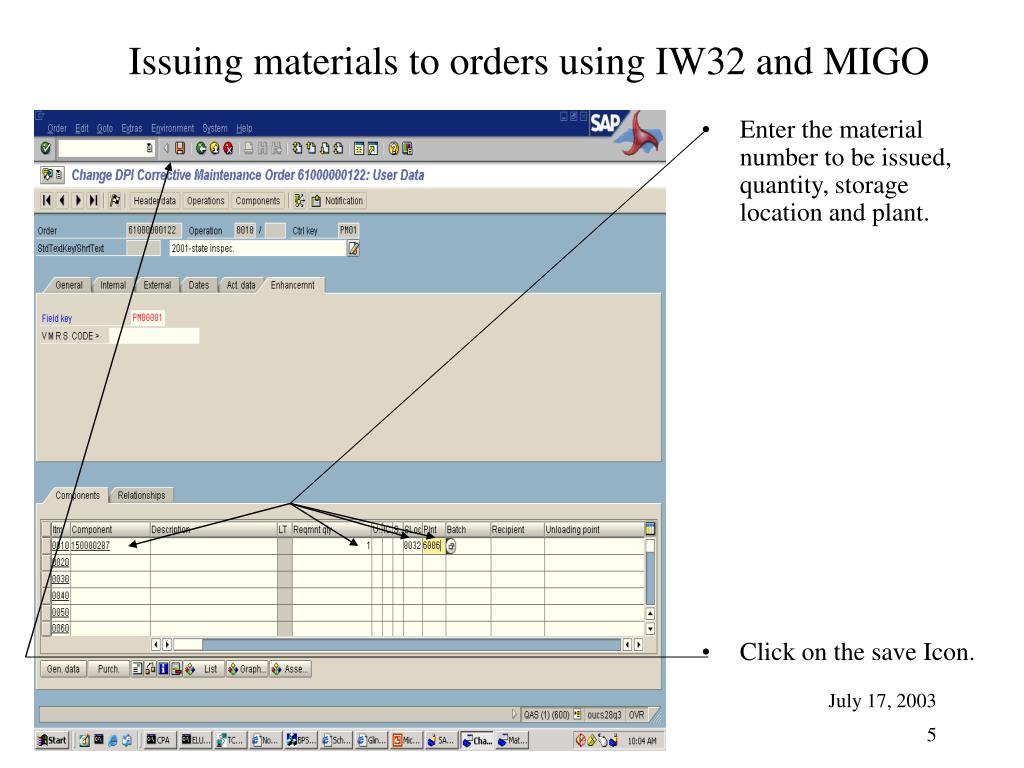Click the Create new session icon
This screenshot has width=1024, height=768.
[359, 148]
